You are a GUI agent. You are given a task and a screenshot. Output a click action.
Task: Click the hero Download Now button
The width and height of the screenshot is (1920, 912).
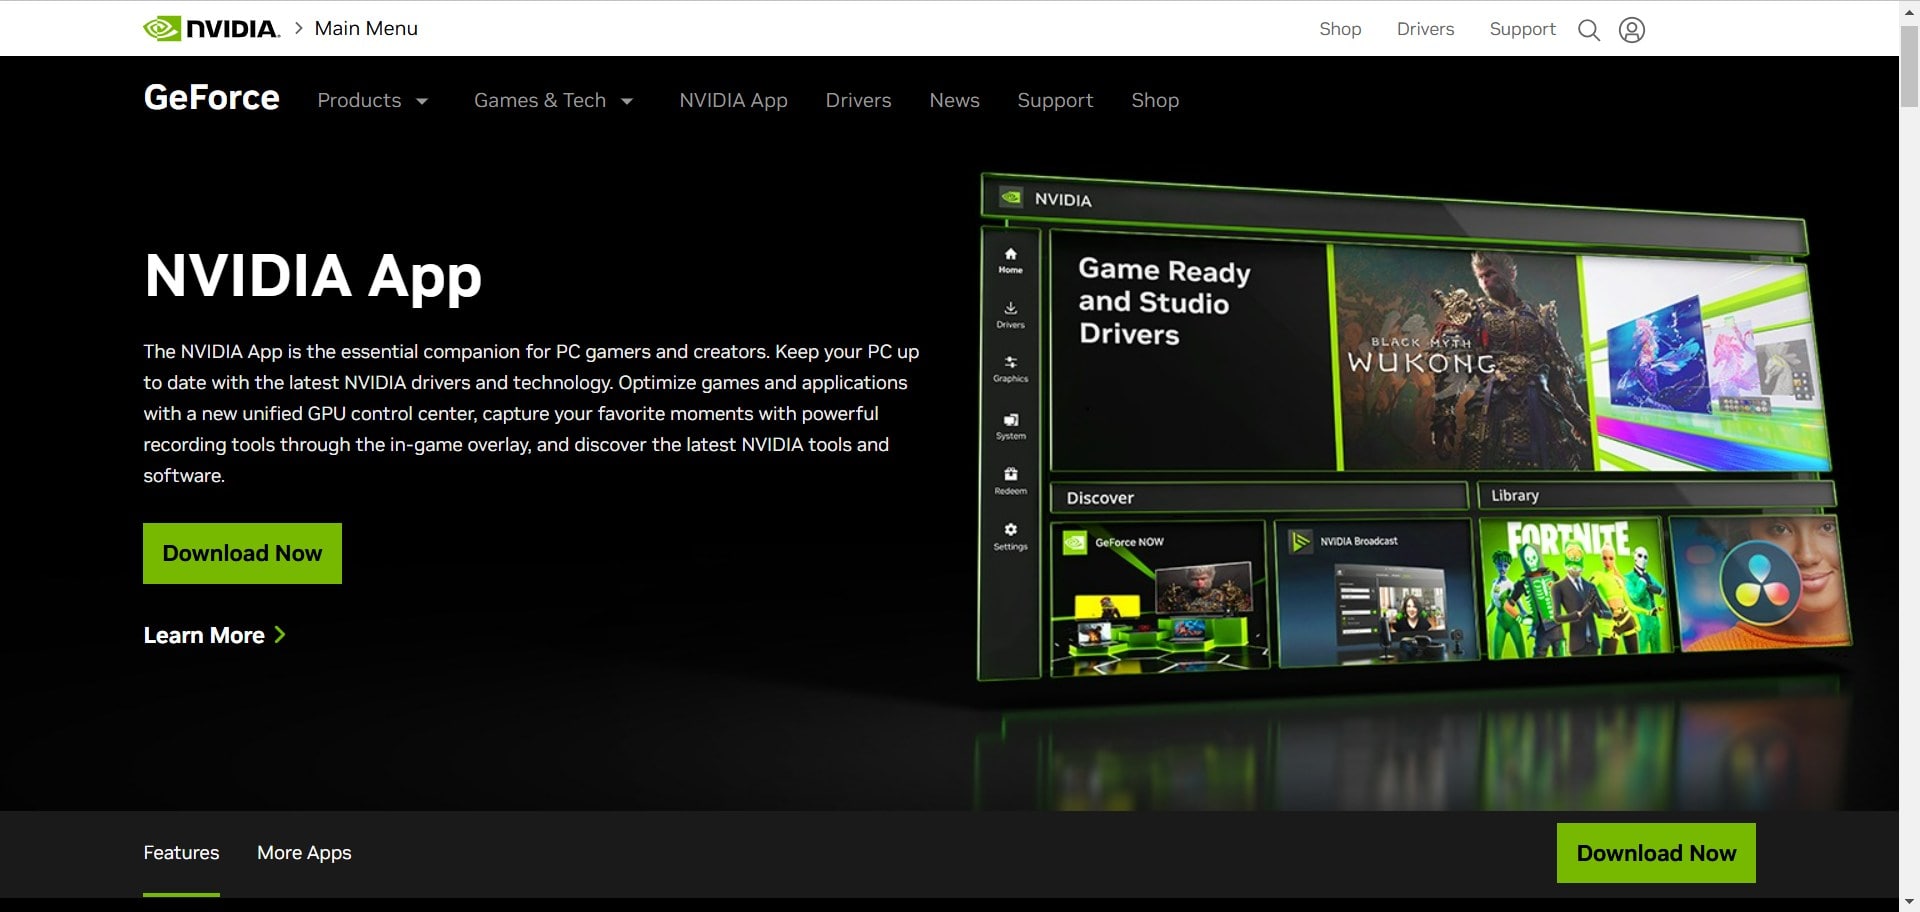coord(242,553)
